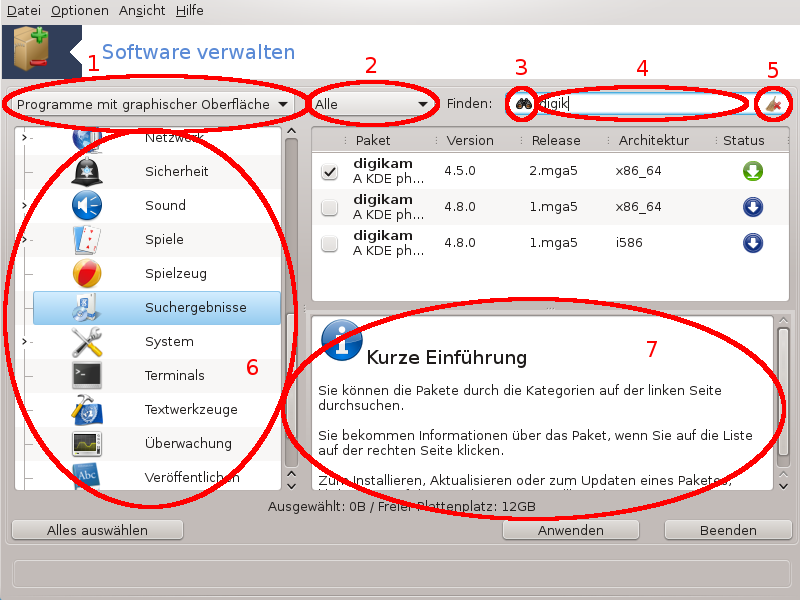This screenshot has height=600, width=800.
Task: Select the Terminals console icon
Action: pyautogui.click(x=87, y=376)
